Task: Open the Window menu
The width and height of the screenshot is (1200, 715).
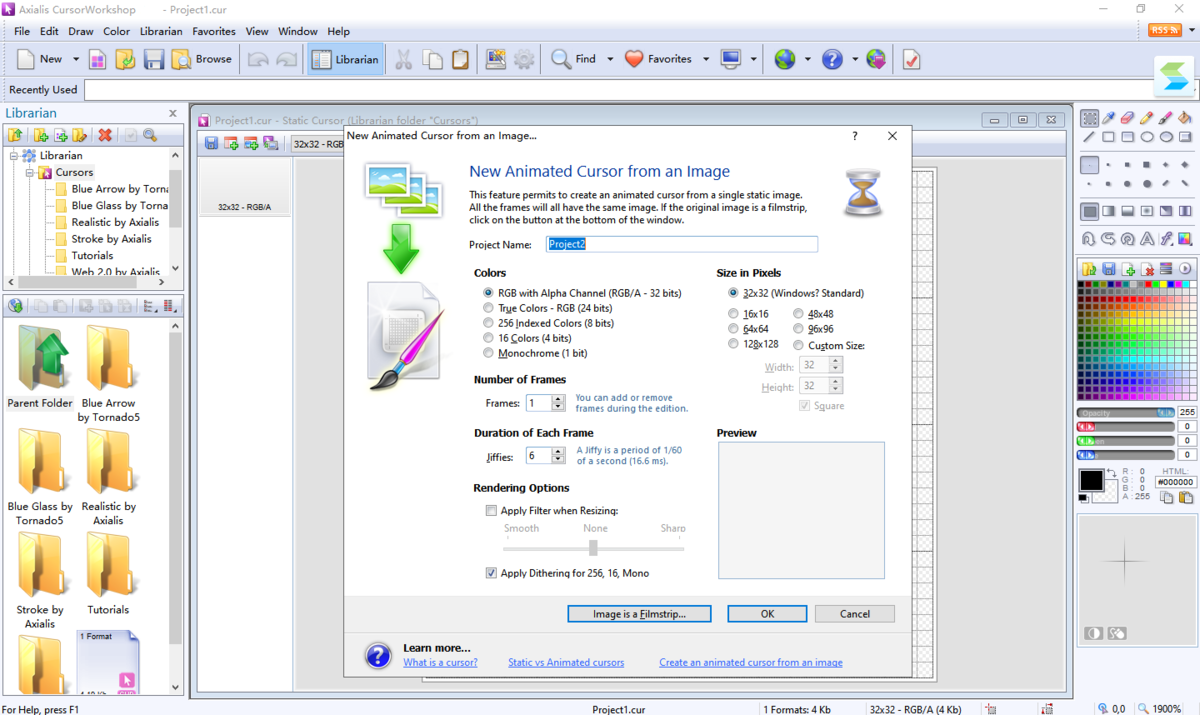Action: pyautogui.click(x=298, y=31)
